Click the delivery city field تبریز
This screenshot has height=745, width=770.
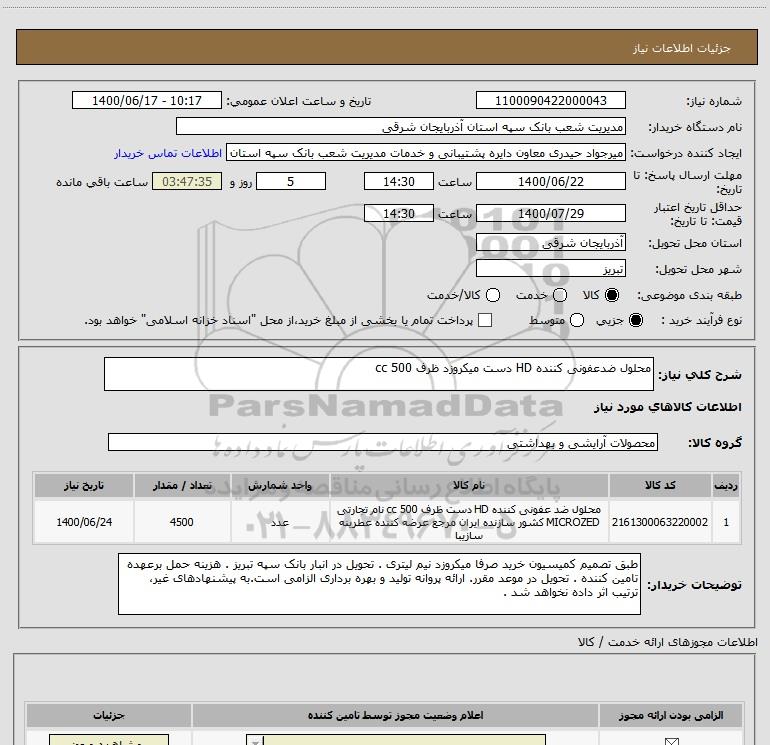point(550,269)
